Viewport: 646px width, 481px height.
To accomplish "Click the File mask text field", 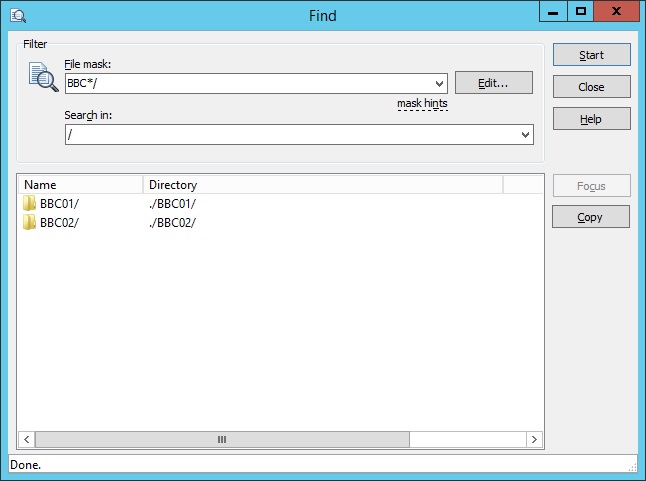I will [248, 83].
